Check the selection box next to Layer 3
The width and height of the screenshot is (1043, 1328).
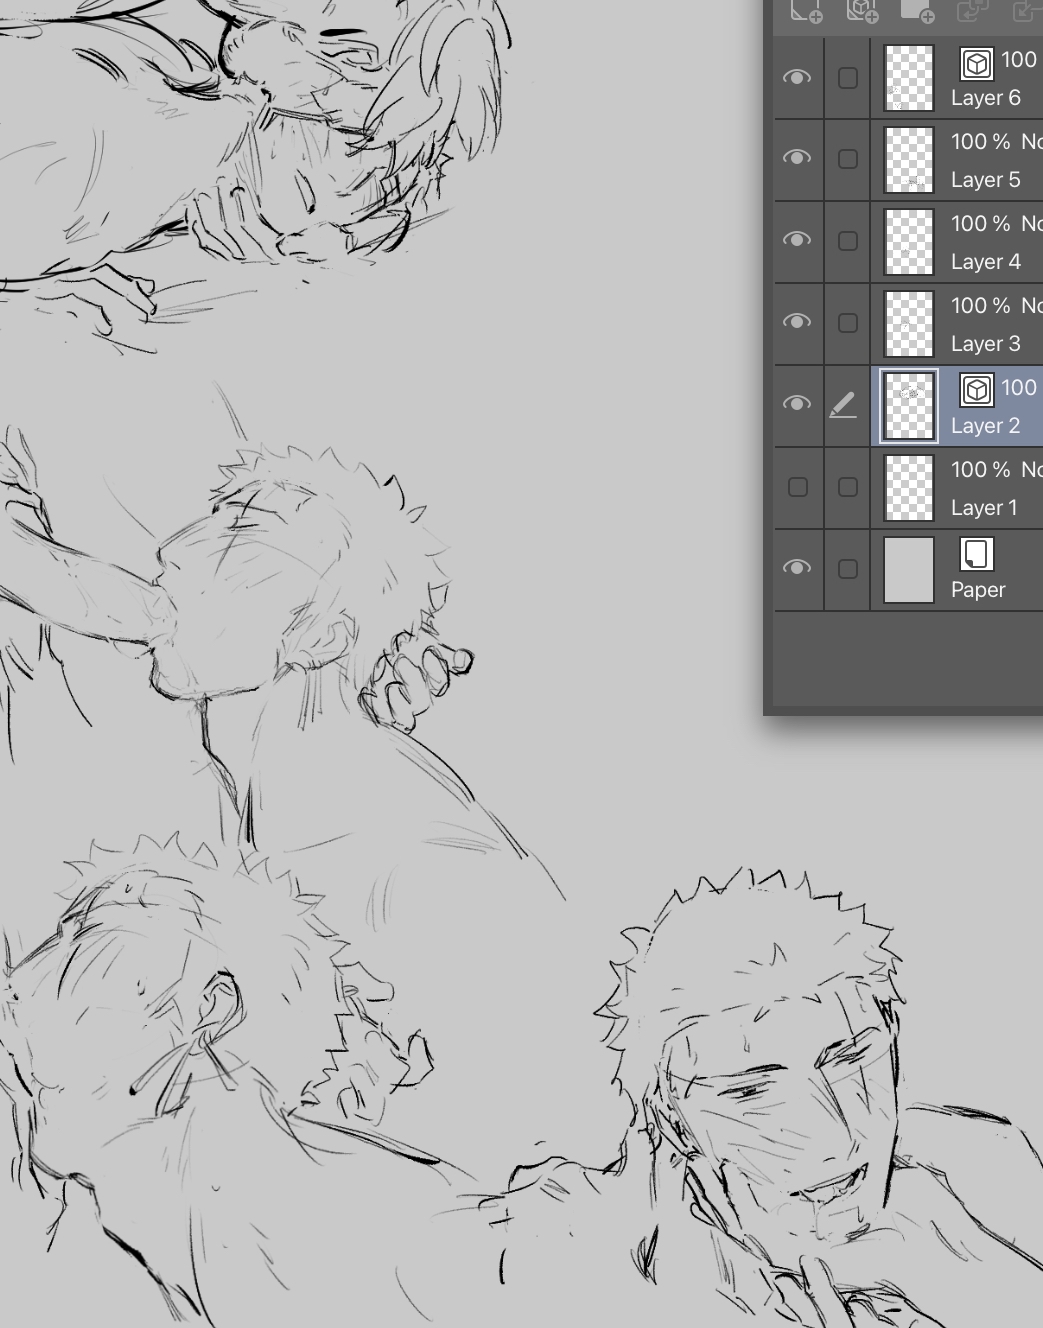847,323
